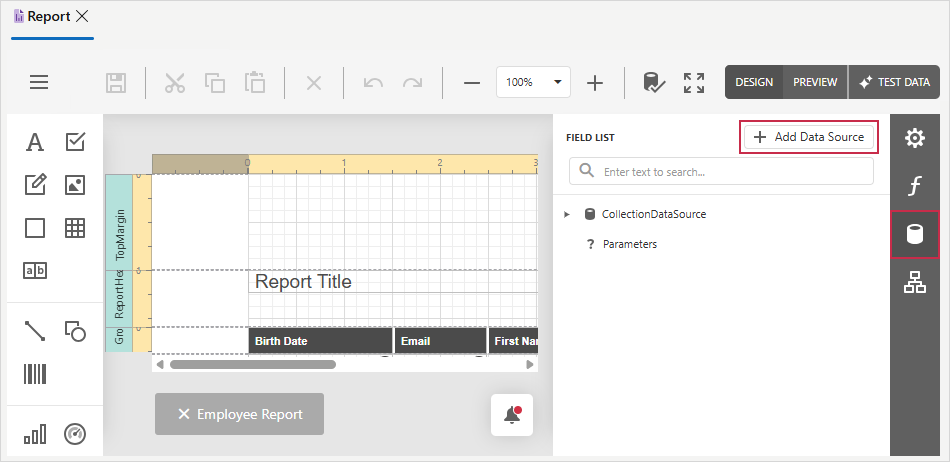Click the Save disk icon
Screen dimensions: 950x462
pyautogui.click(x=116, y=82)
